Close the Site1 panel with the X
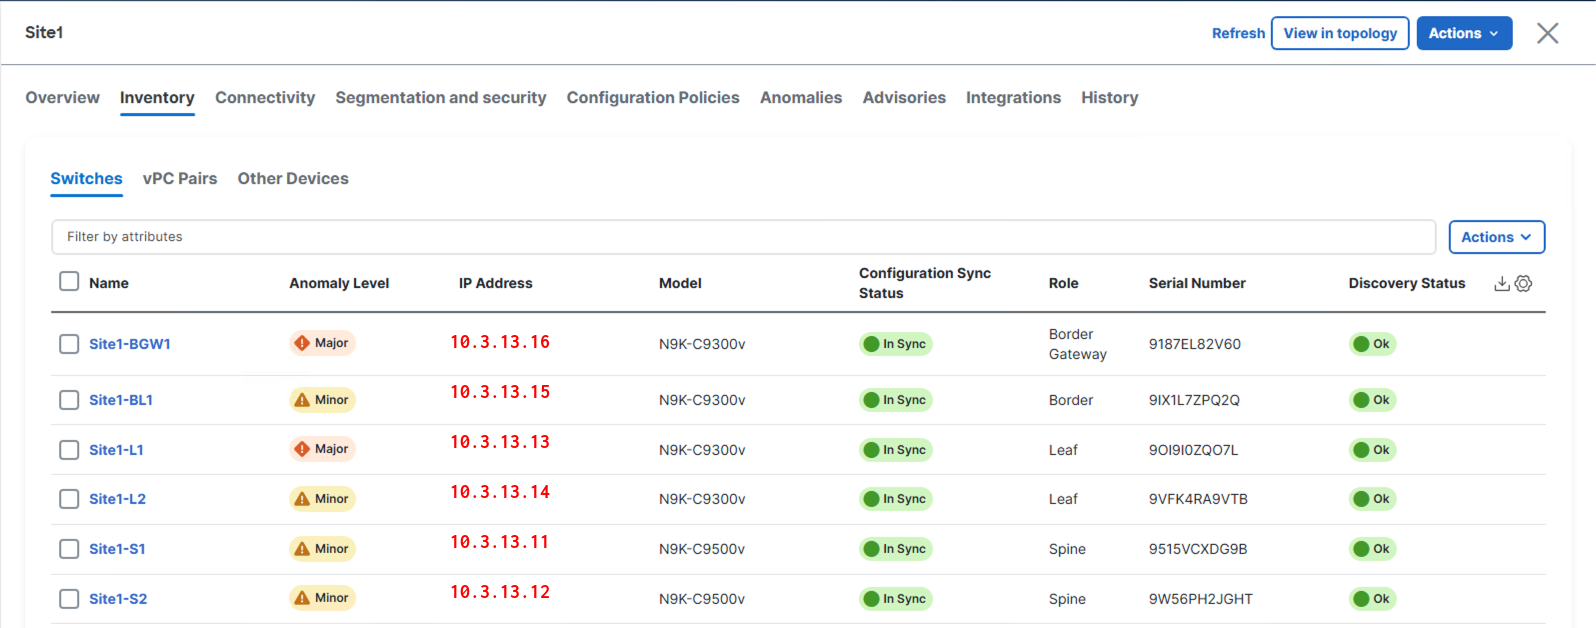Image resolution: width=1596 pixels, height=628 pixels. [1547, 33]
